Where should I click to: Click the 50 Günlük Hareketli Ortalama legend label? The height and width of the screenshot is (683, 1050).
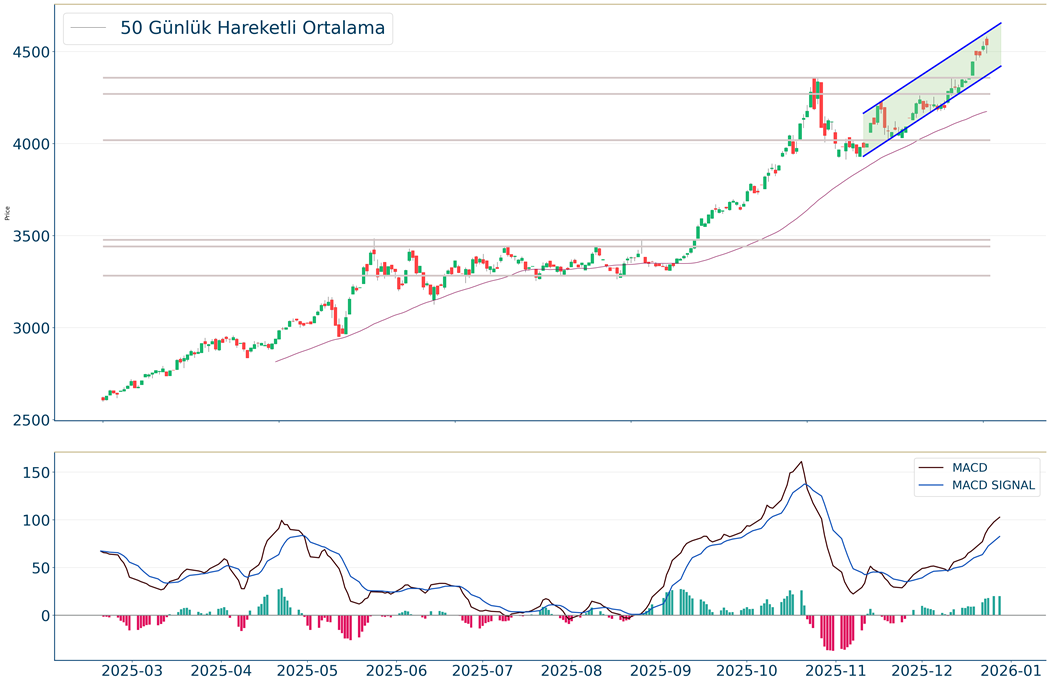[x=252, y=28]
